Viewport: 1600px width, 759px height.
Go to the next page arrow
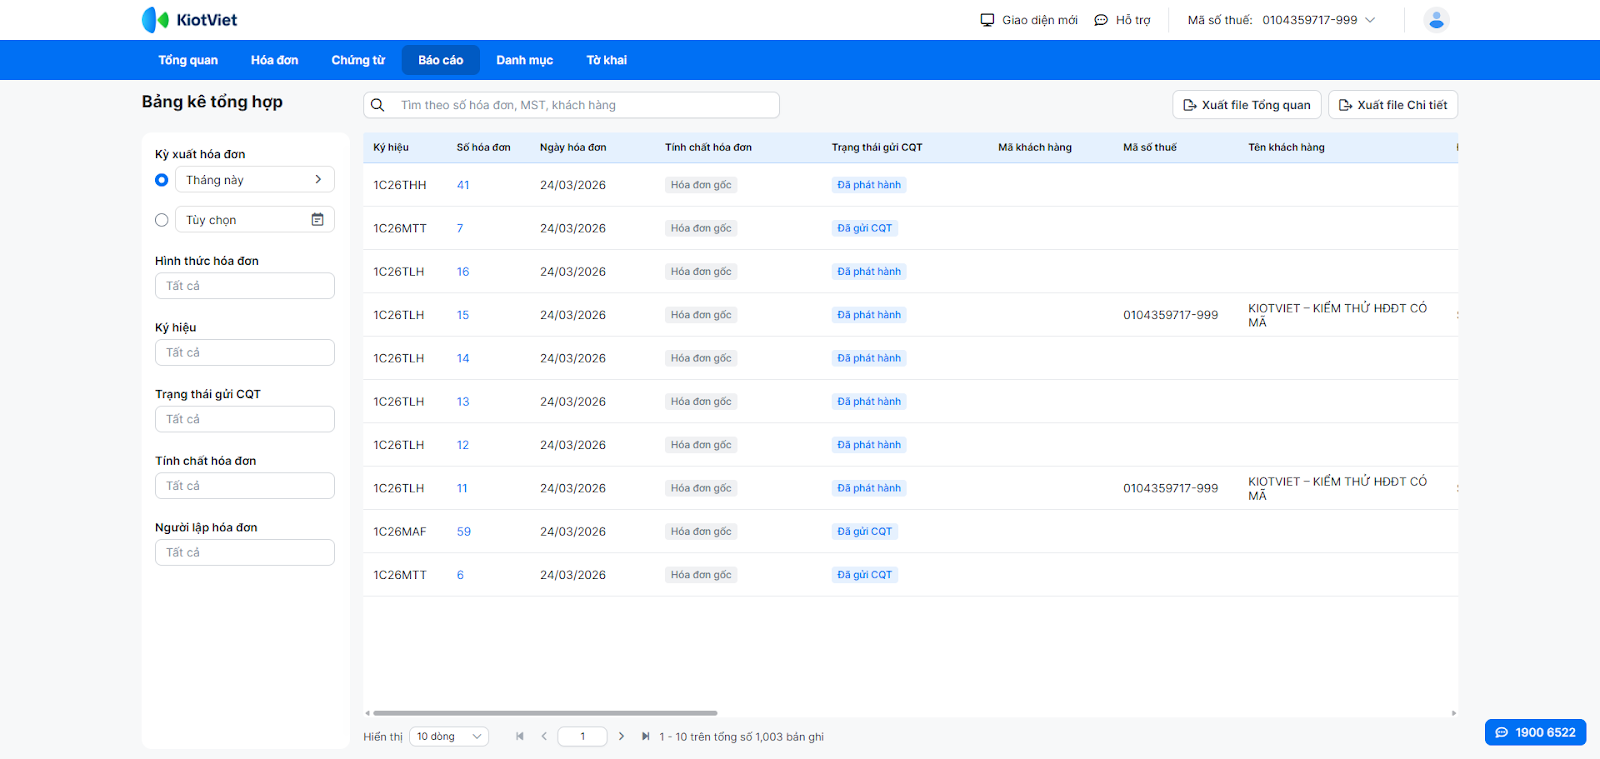point(621,737)
